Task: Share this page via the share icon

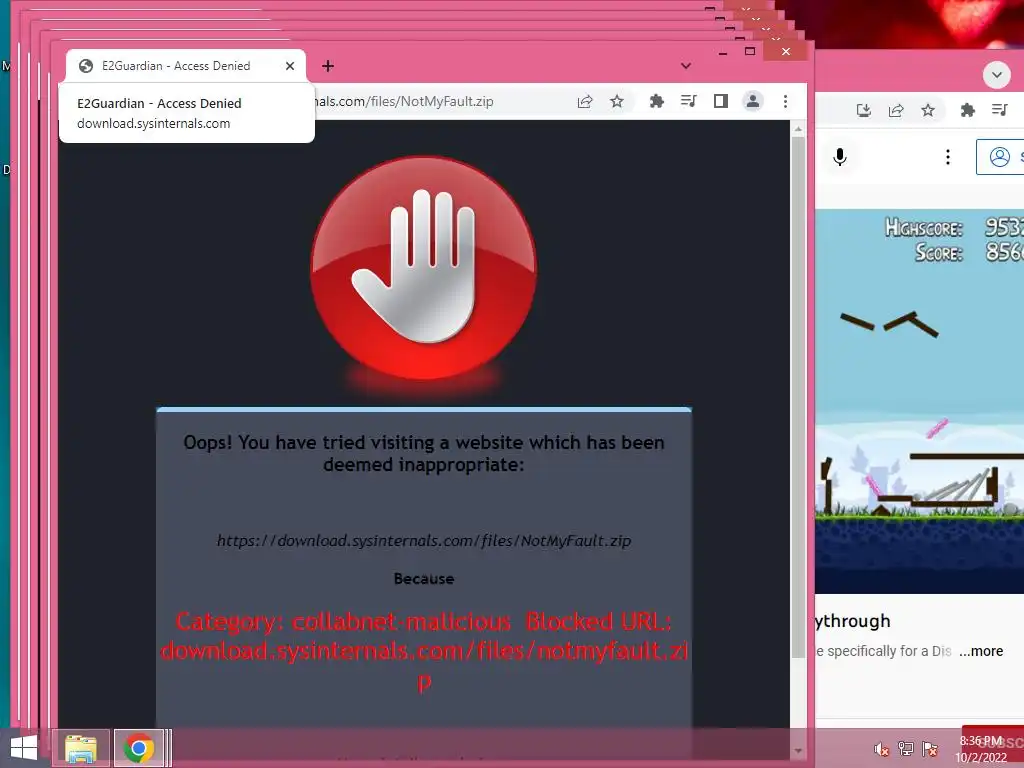Action: [x=584, y=101]
